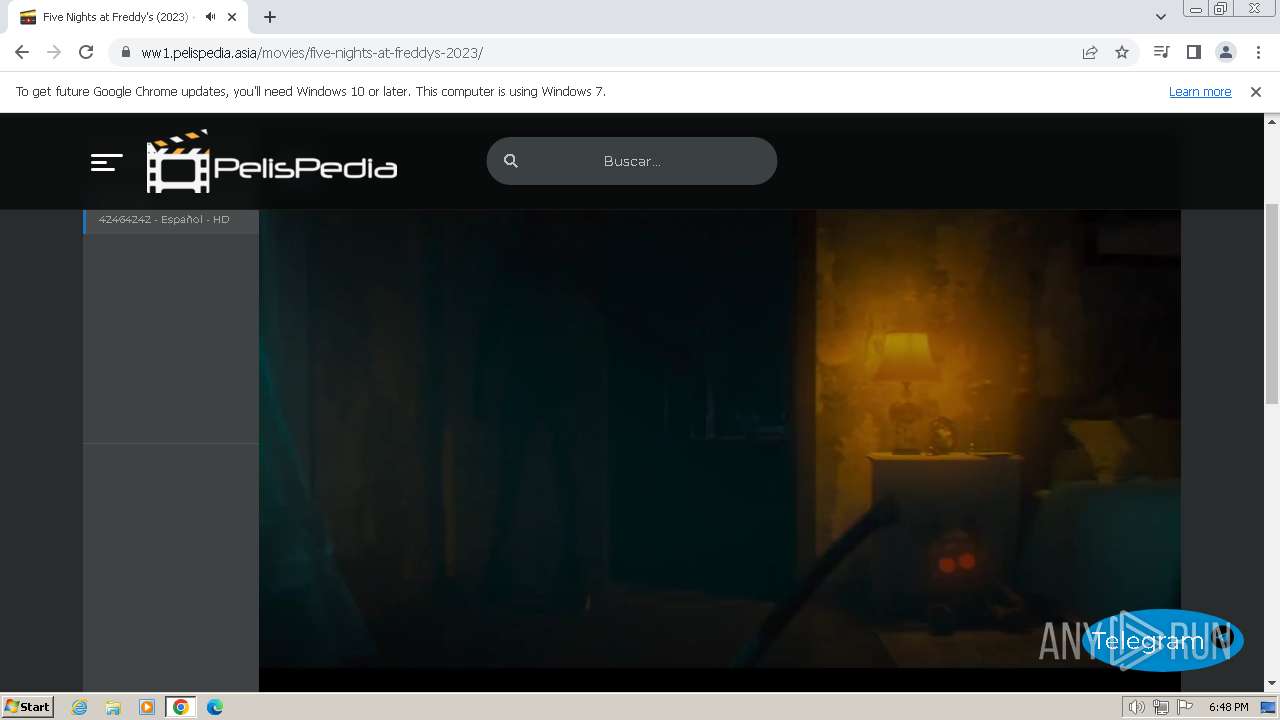Click the 6:48 PM clock

pyautogui.click(x=1228, y=707)
